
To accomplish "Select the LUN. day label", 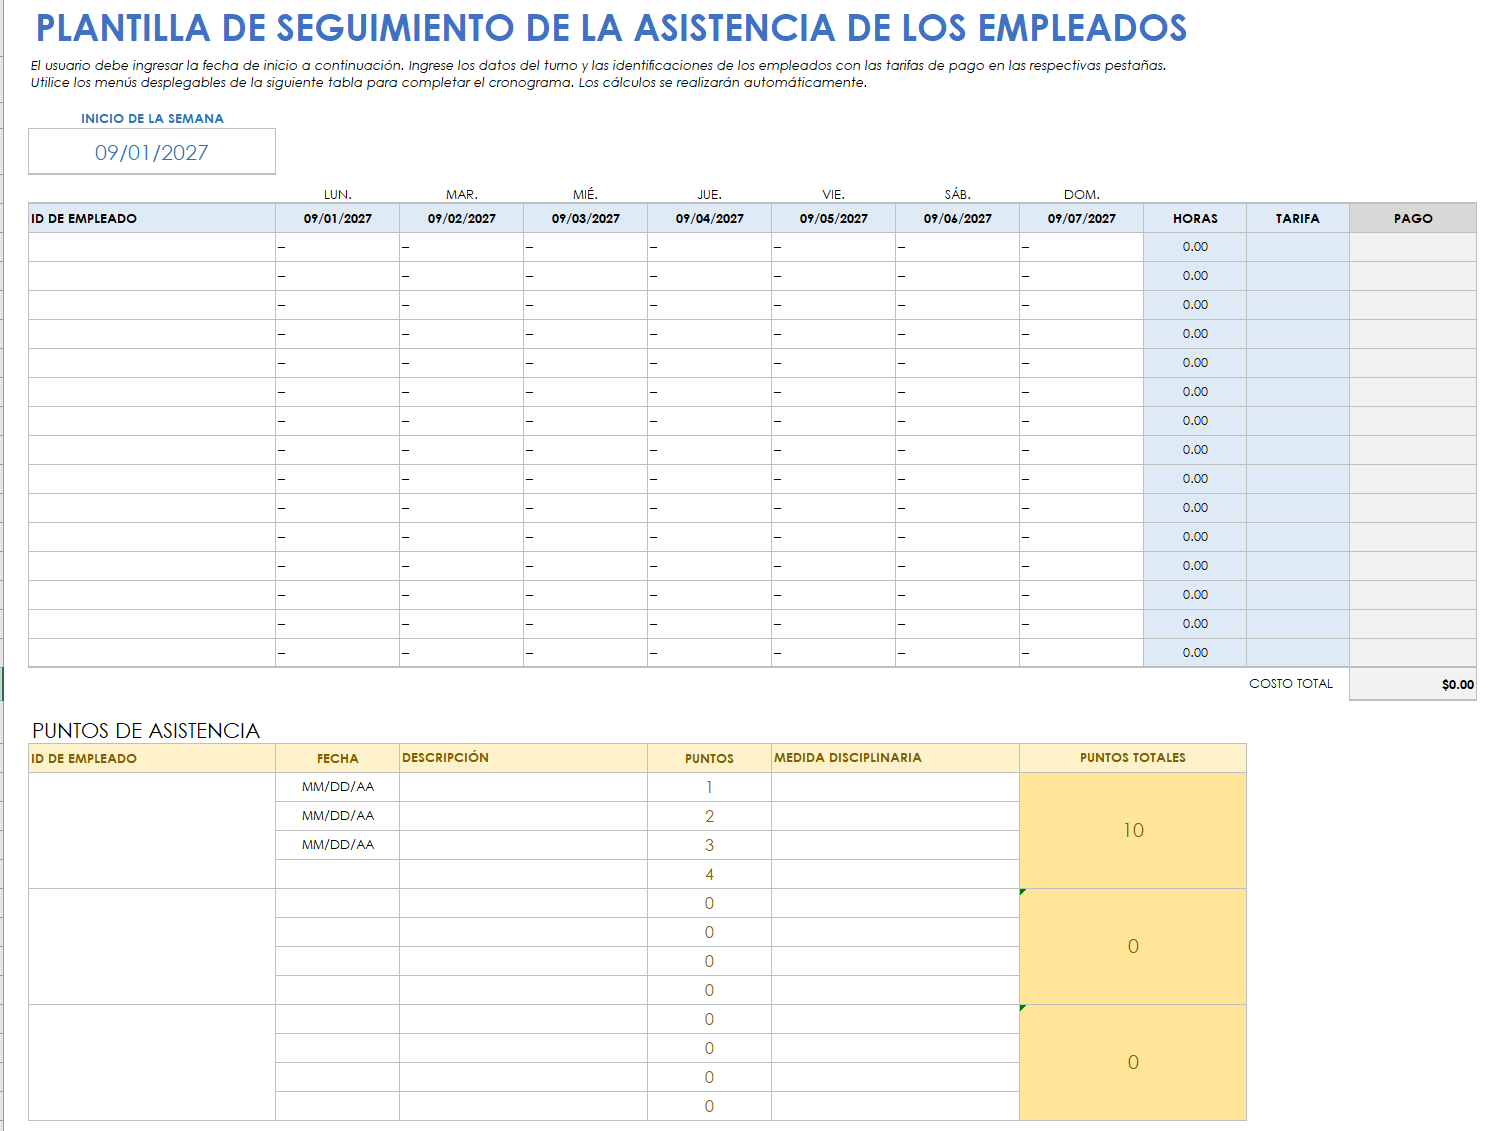I will pos(338,194).
